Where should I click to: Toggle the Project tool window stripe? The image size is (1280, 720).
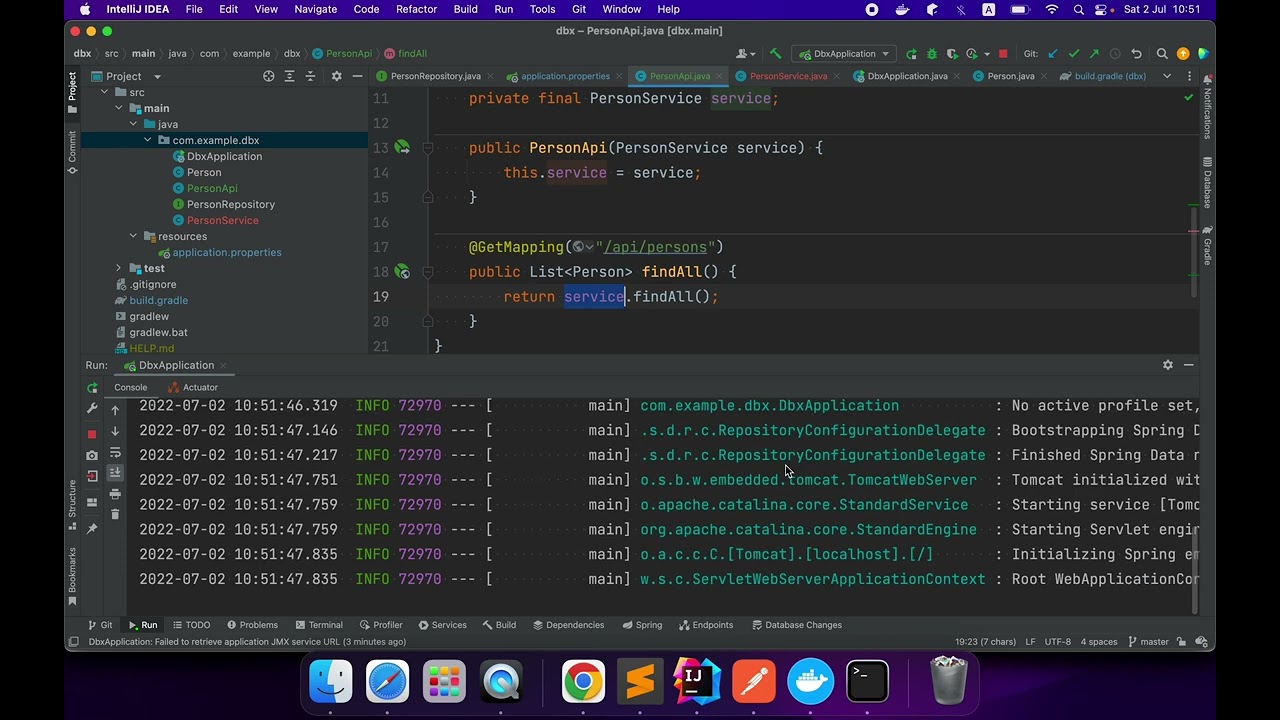coord(72,86)
